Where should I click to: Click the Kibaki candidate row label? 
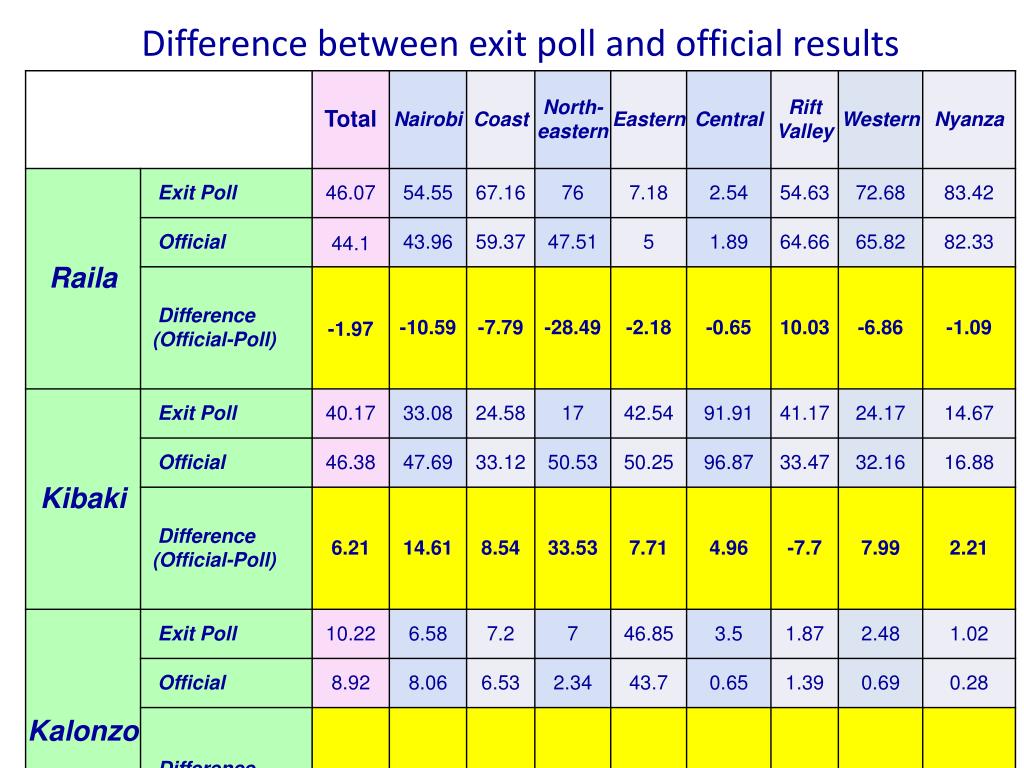tap(84, 499)
